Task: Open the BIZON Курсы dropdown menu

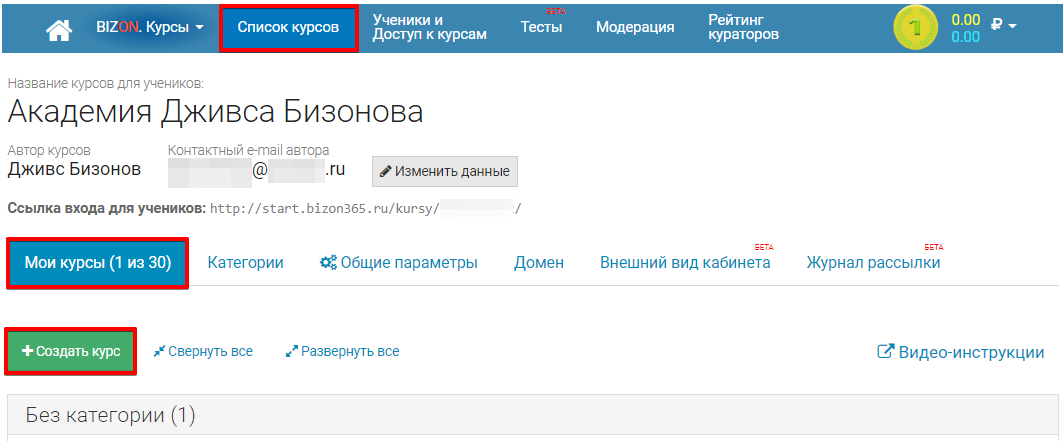Action: [x=149, y=27]
